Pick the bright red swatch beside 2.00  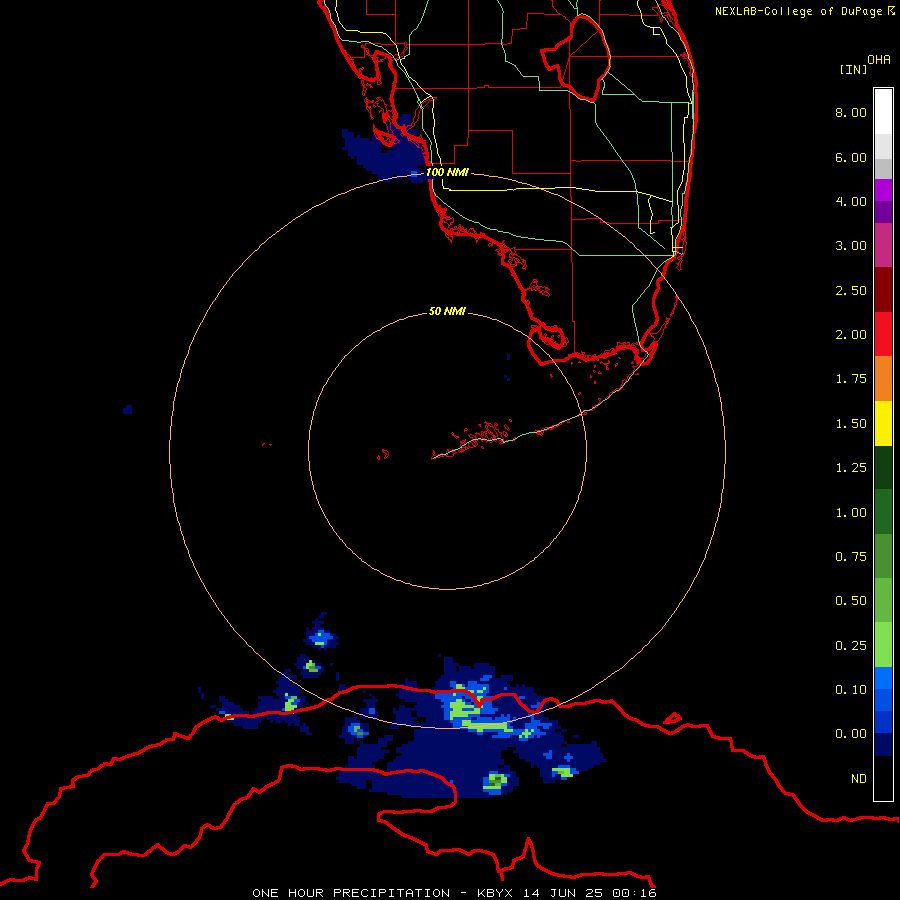click(883, 334)
